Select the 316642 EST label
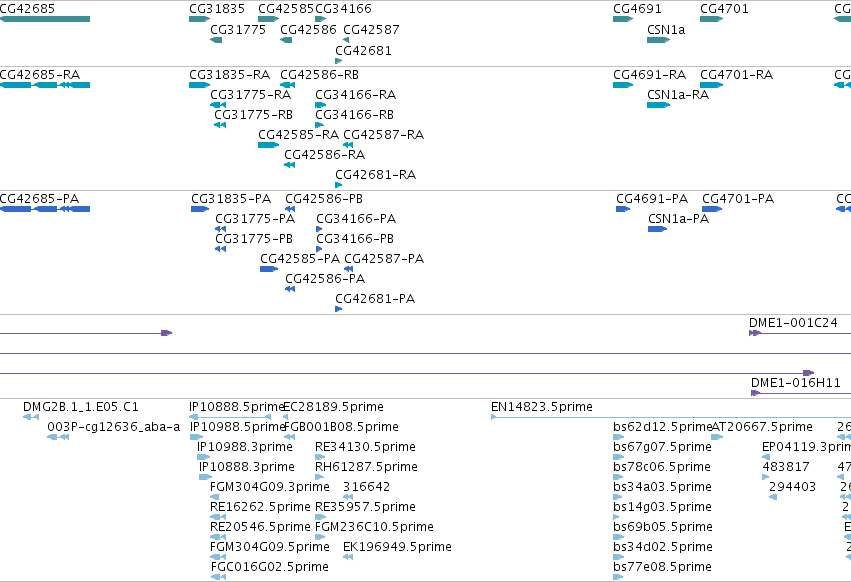Screen dimensions: 851x582 (366, 486)
